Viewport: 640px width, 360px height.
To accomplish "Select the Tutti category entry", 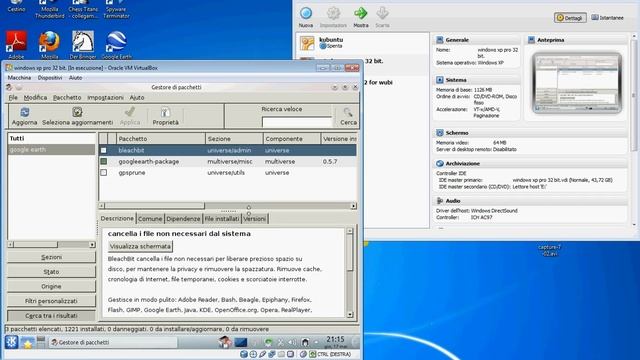I will coord(51,138).
